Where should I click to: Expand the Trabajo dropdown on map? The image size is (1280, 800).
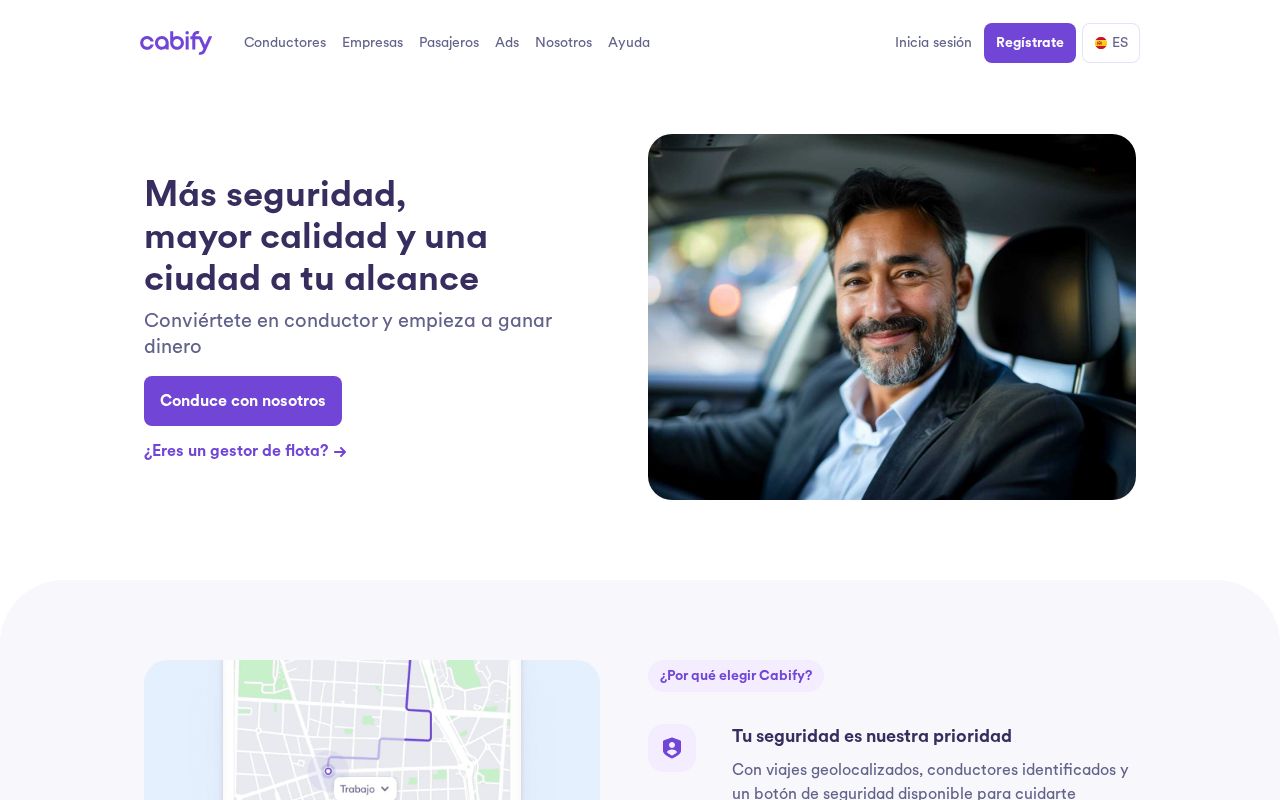(x=365, y=789)
